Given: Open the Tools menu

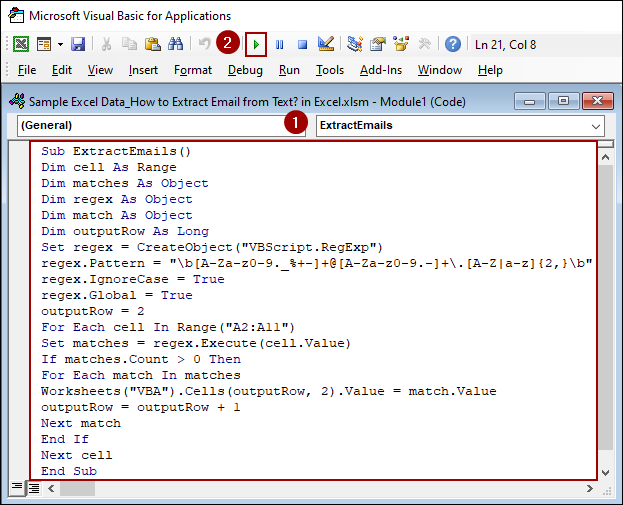Looking at the screenshot, I should 330,70.
